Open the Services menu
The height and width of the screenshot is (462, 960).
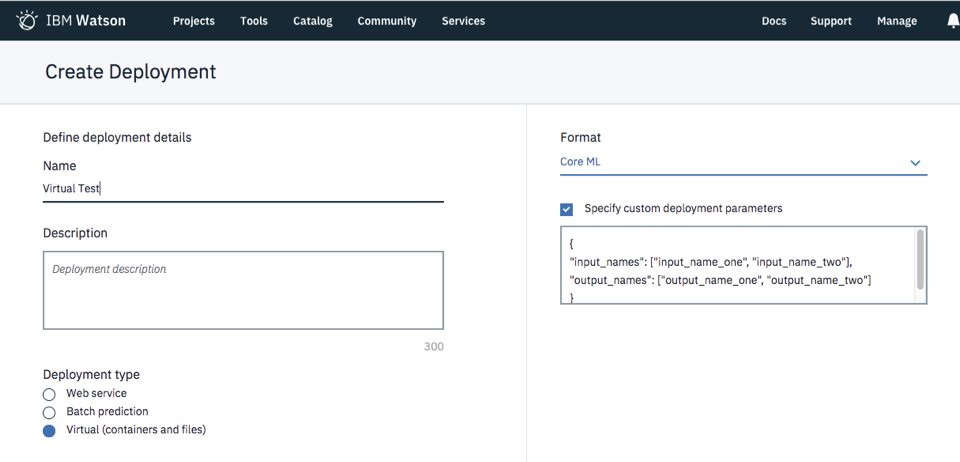(x=463, y=21)
